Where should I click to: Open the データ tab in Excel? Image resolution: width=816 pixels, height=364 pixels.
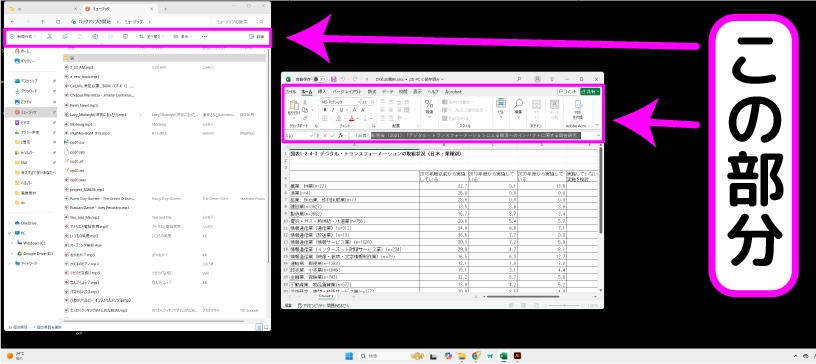[x=388, y=91]
